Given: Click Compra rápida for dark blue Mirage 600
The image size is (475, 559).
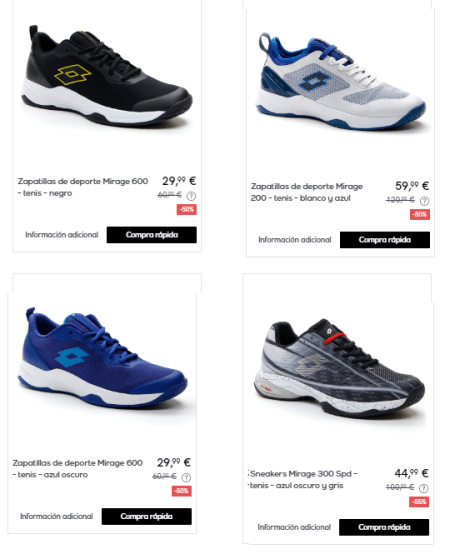Looking at the screenshot, I should (147, 517).
